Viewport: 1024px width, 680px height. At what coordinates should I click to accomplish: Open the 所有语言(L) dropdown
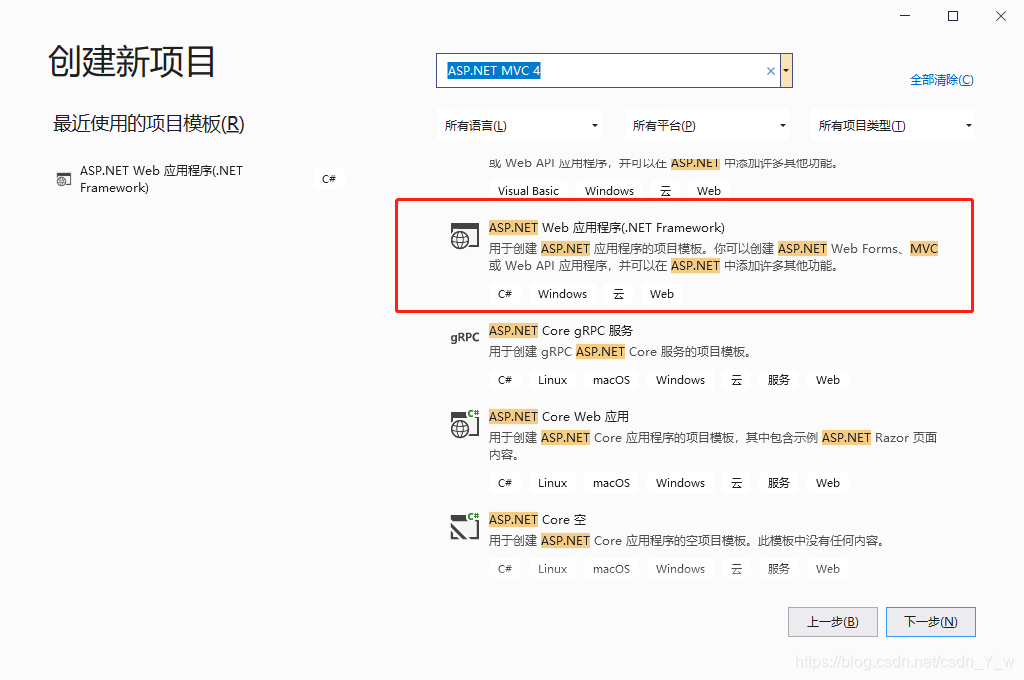click(x=519, y=125)
